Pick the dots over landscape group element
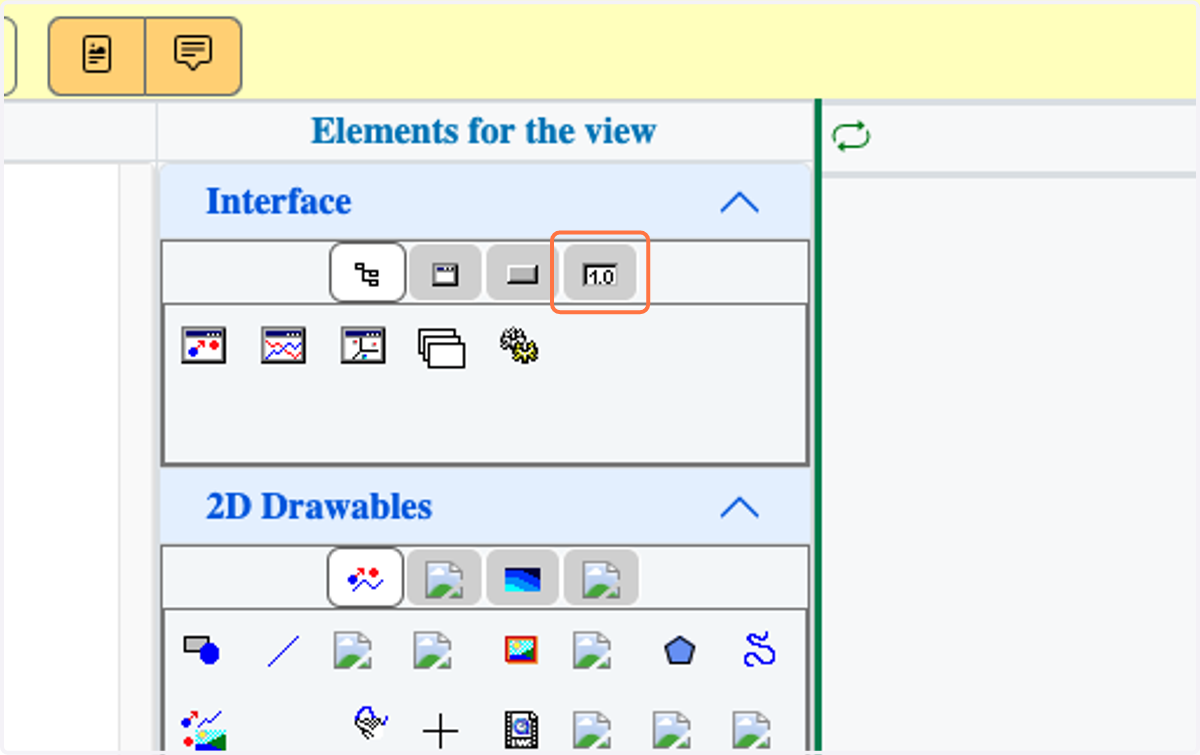Screen dimensions: 1200x755 pos(203,730)
